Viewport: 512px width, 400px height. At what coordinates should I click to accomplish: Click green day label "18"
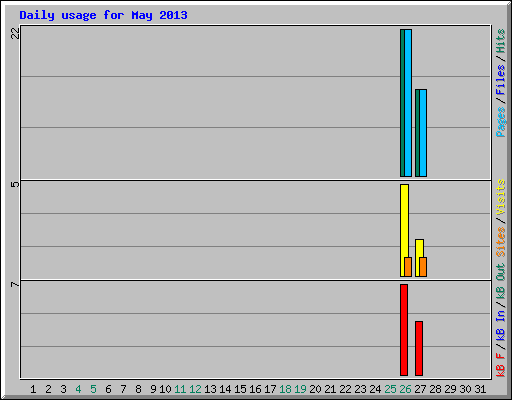click(285, 389)
